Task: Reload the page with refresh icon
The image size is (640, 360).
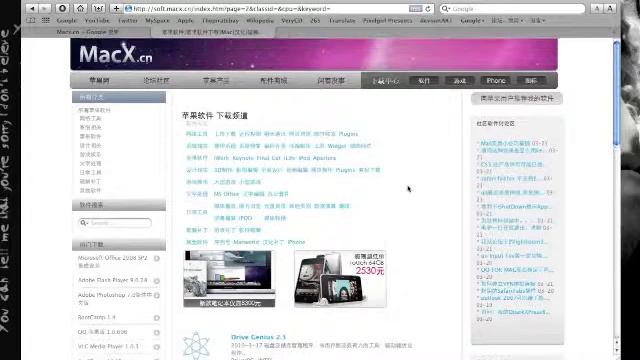Action: [428, 9]
